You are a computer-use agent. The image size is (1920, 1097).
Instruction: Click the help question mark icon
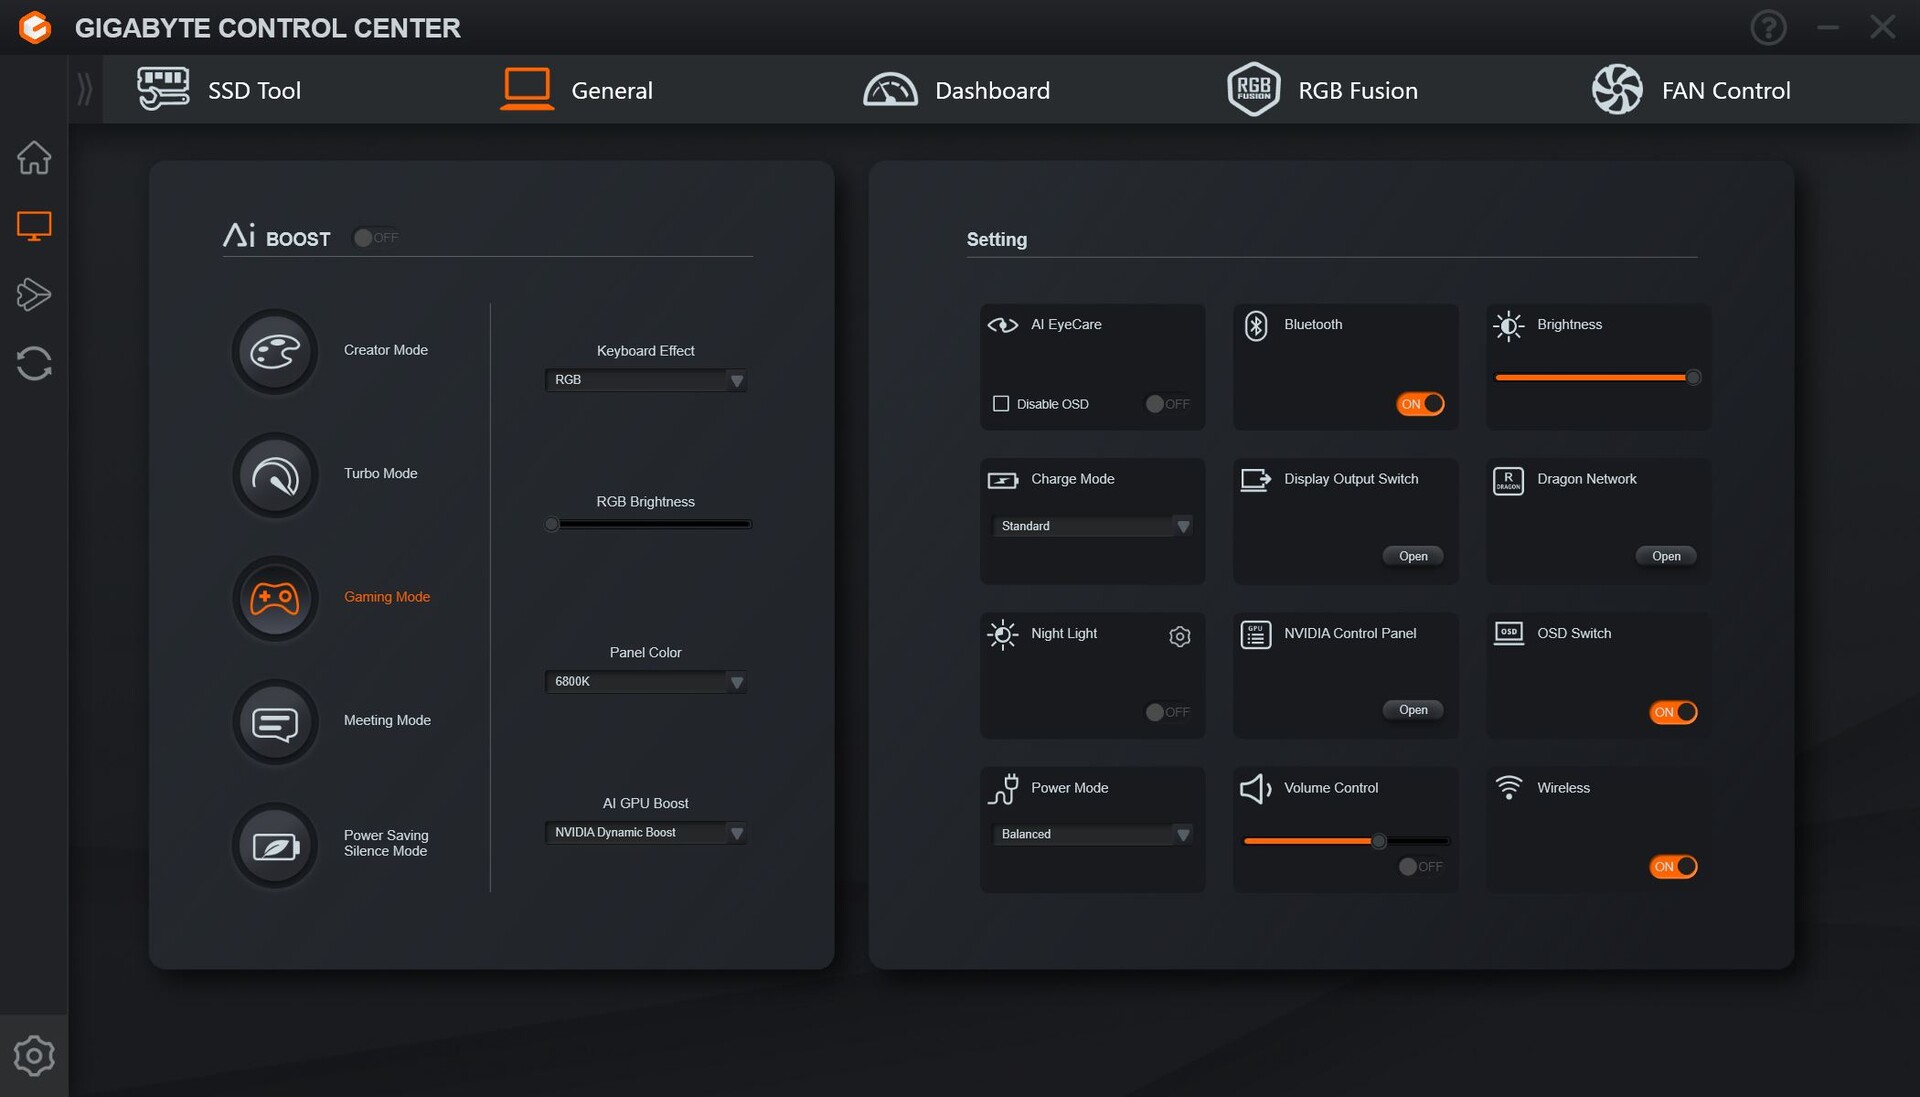[1768, 27]
